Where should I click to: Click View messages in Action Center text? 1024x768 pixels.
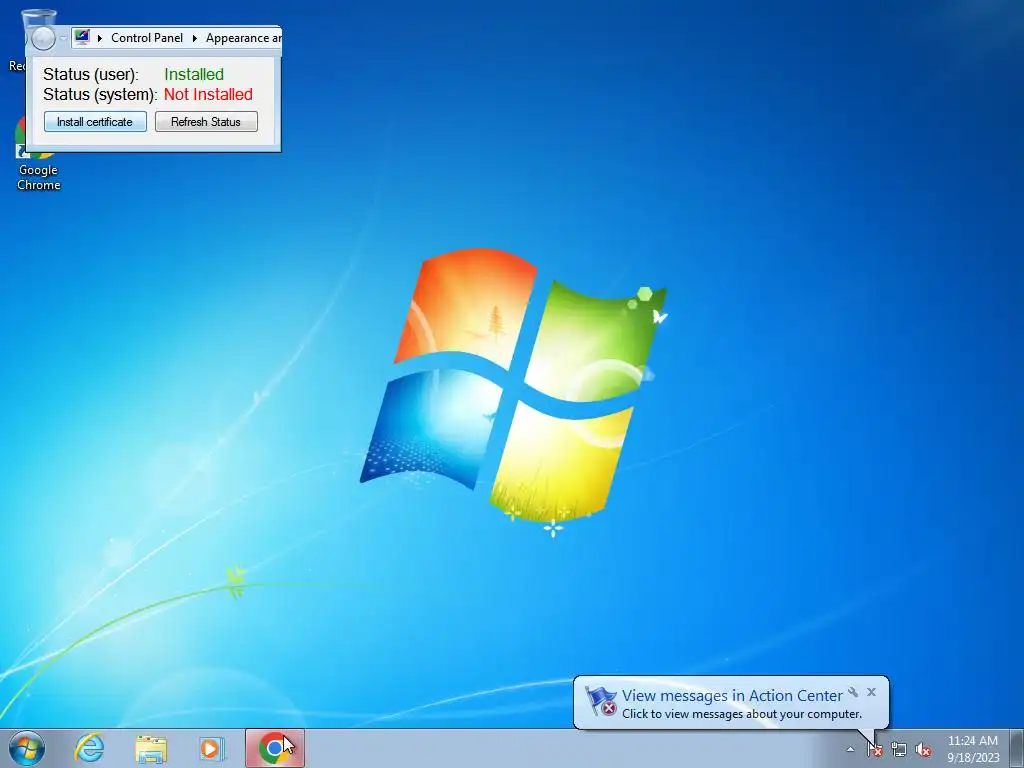(x=732, y=696)
